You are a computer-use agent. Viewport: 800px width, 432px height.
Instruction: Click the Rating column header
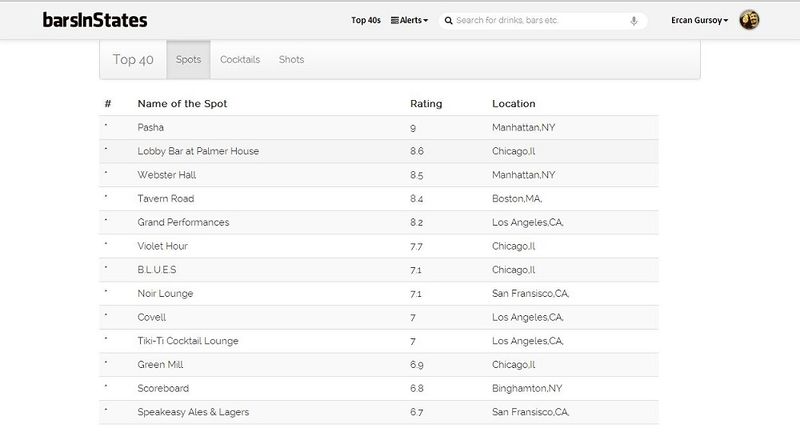(426, 104)
